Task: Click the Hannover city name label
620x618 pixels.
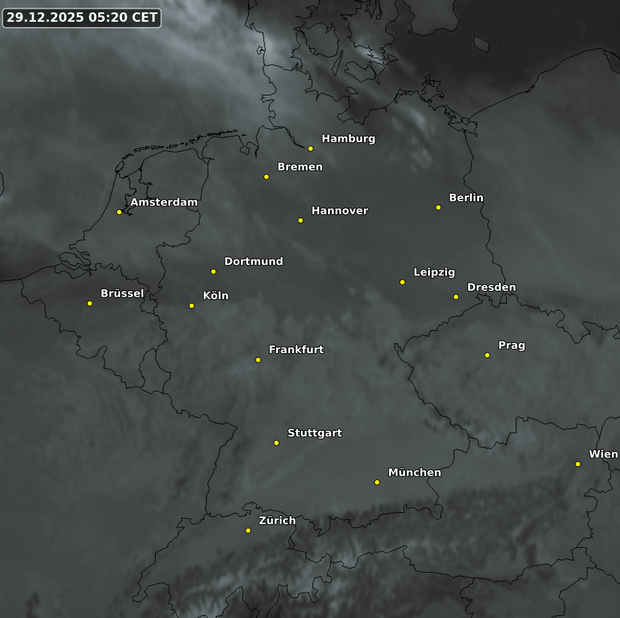Action: pyautogui.click(x=339, y=211)
